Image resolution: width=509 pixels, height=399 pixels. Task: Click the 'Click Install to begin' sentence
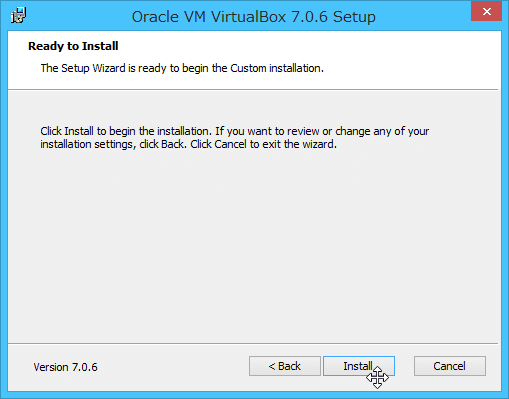tap(126, 131)
